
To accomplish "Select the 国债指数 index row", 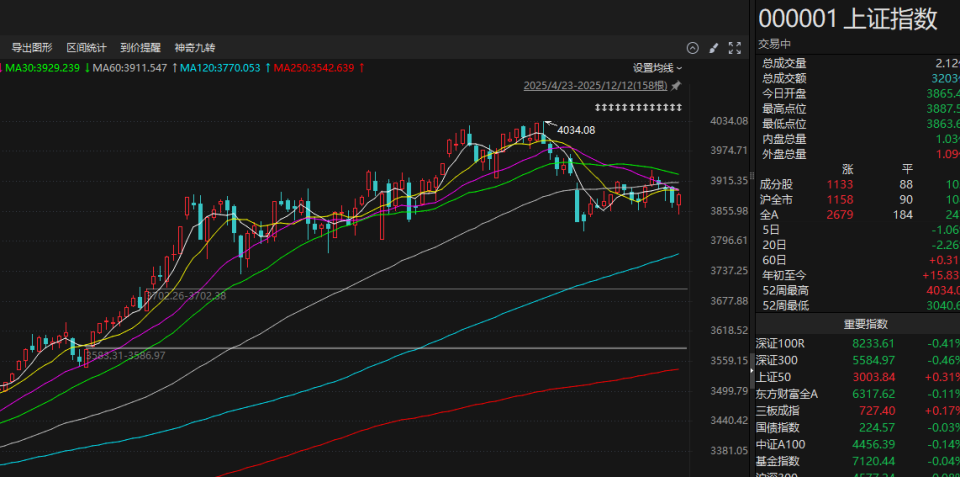I will point(857,427).
